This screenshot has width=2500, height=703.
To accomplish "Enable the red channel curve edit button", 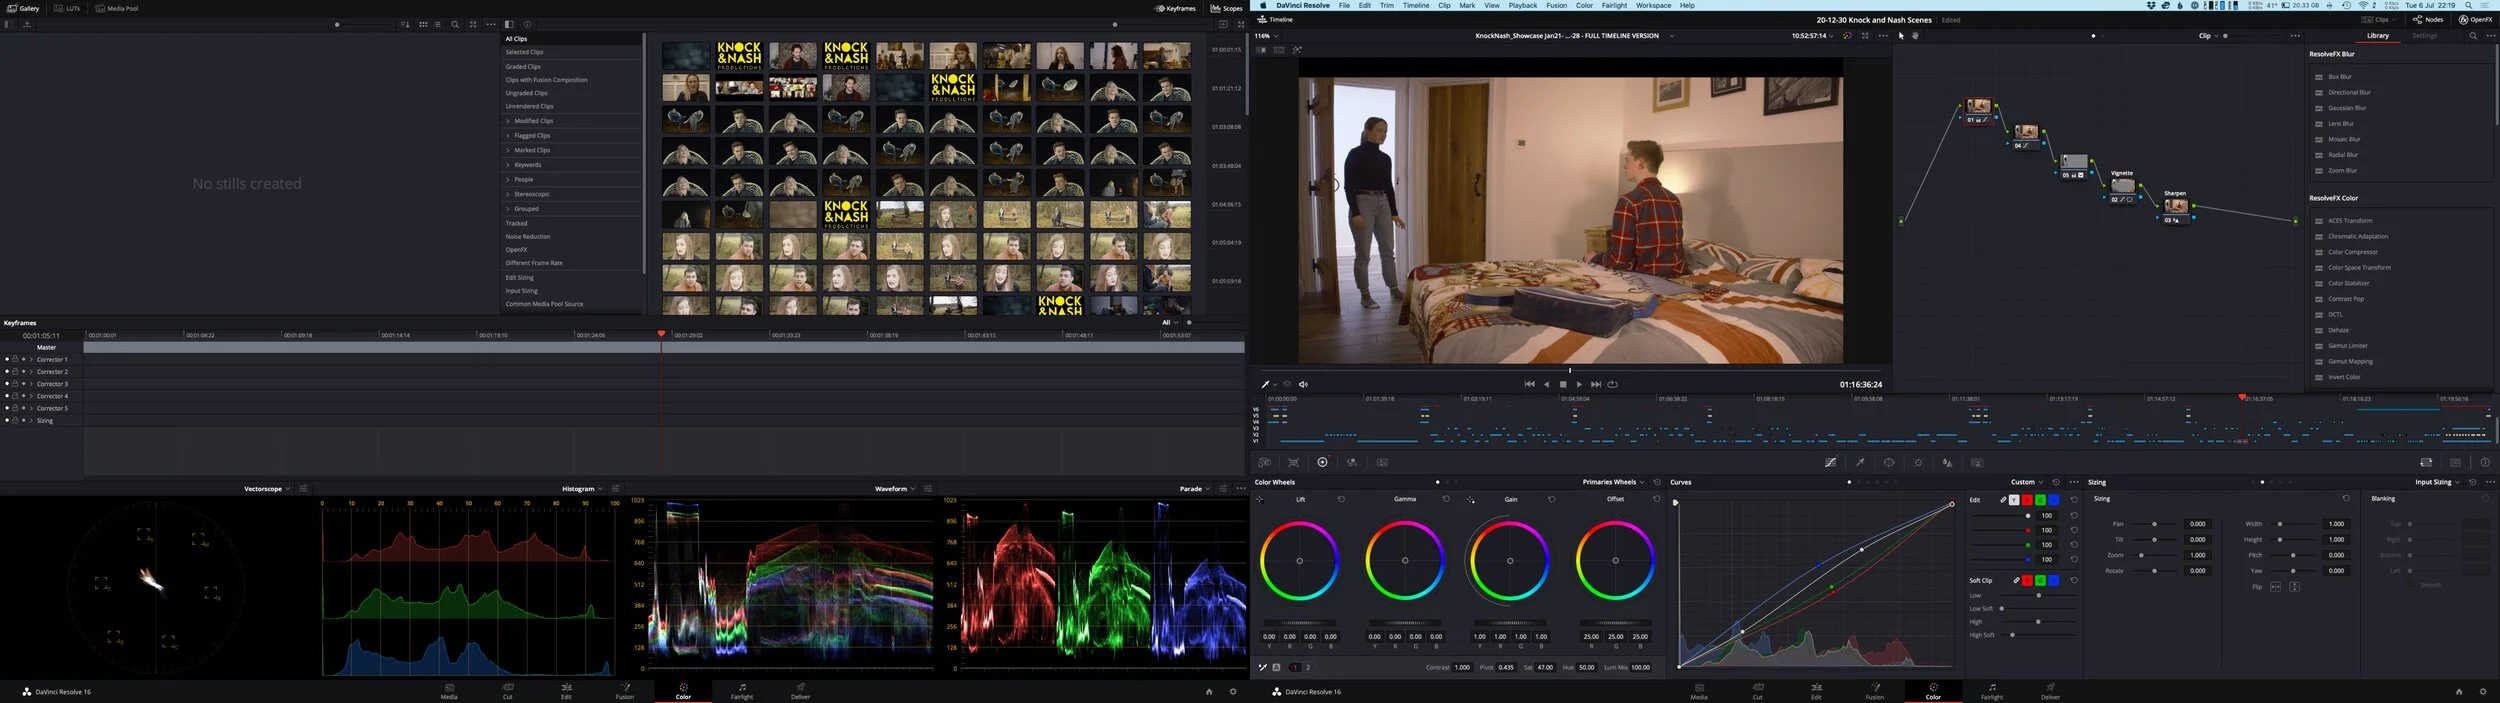I will (2027, 500).
